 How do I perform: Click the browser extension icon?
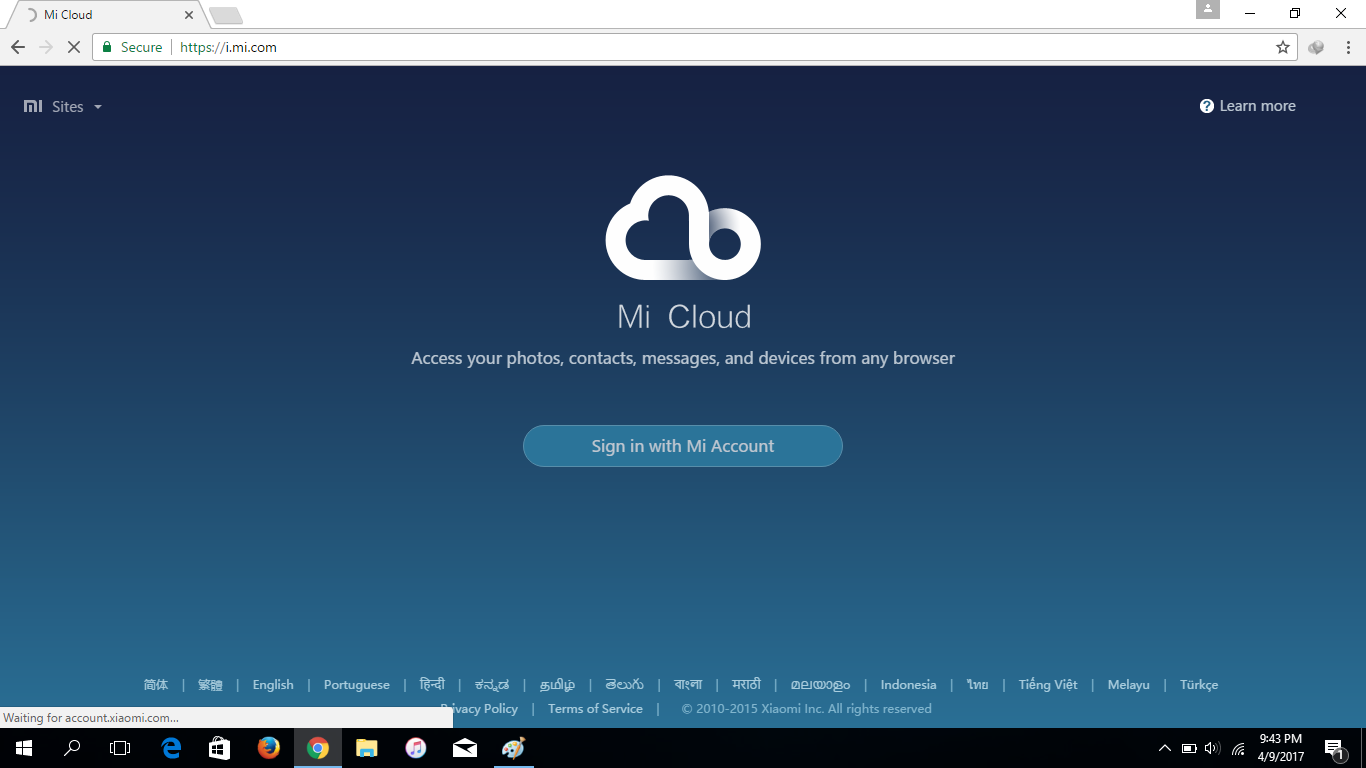pos(1316,47)
